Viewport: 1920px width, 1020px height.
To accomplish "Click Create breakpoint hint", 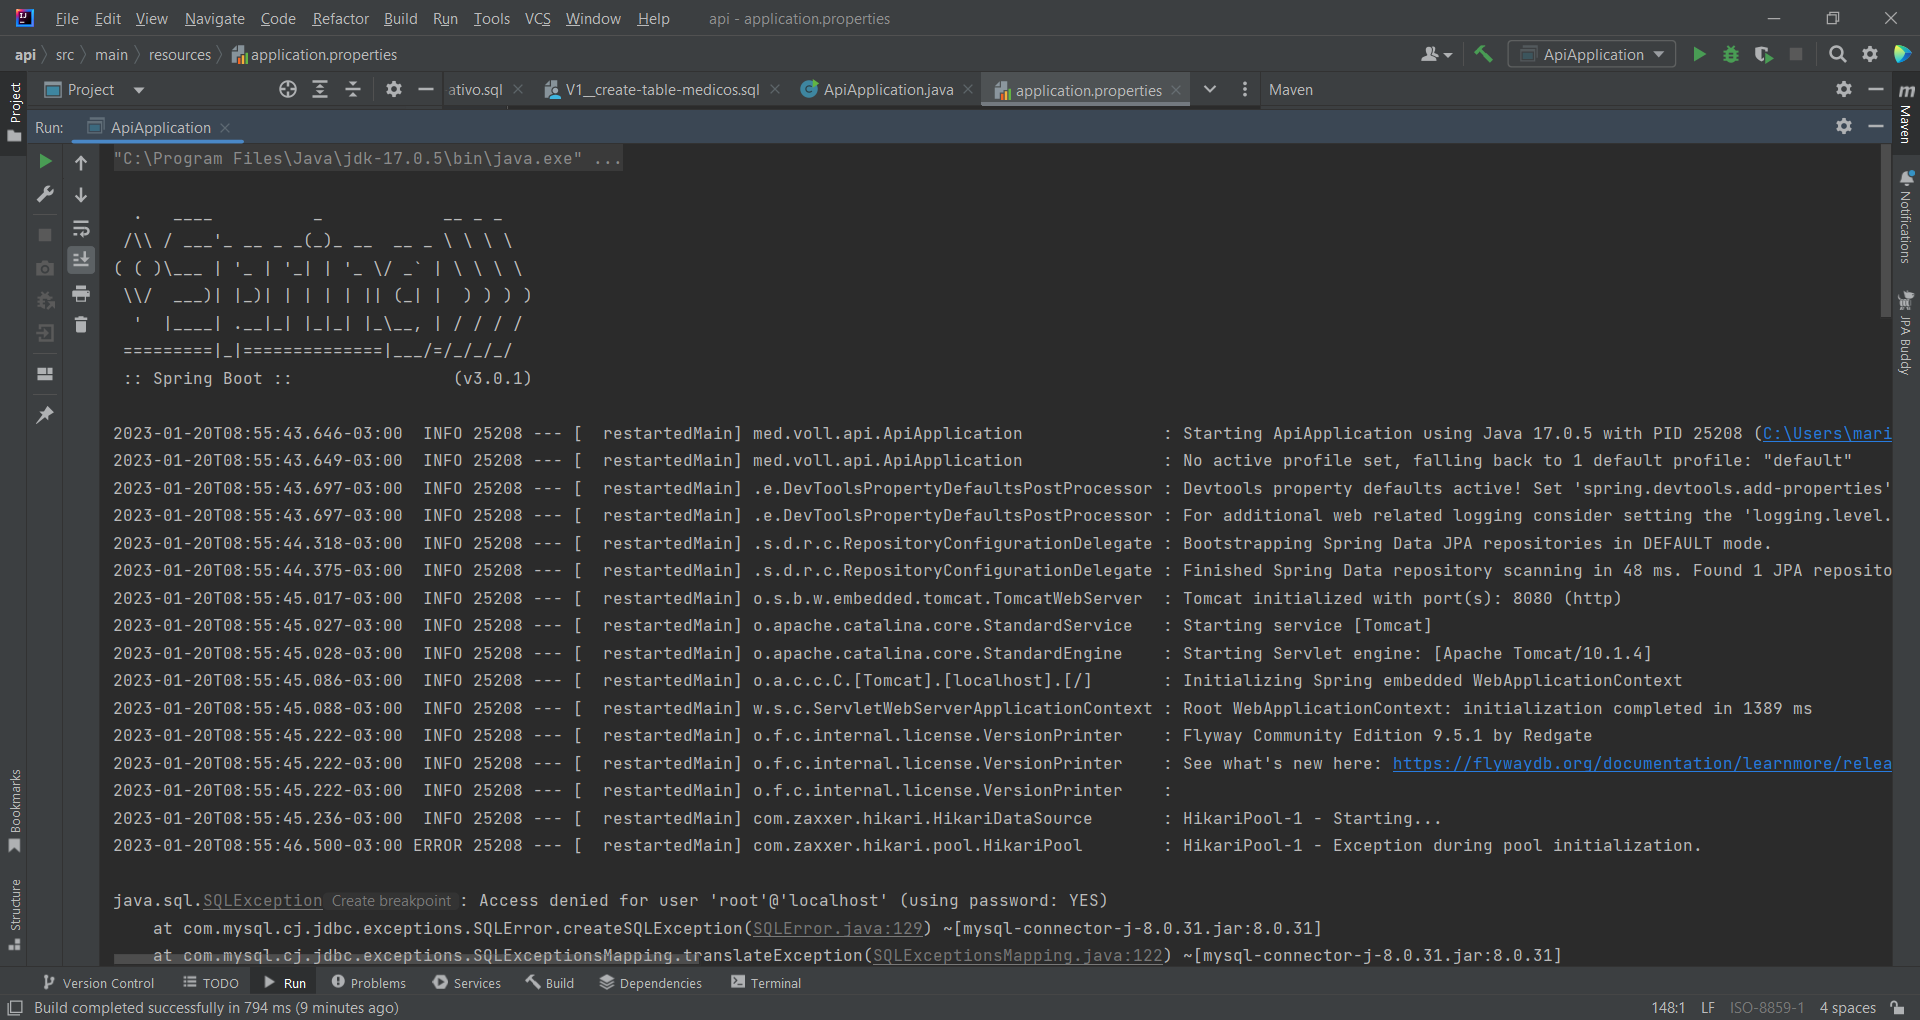I will coord(391,900).
